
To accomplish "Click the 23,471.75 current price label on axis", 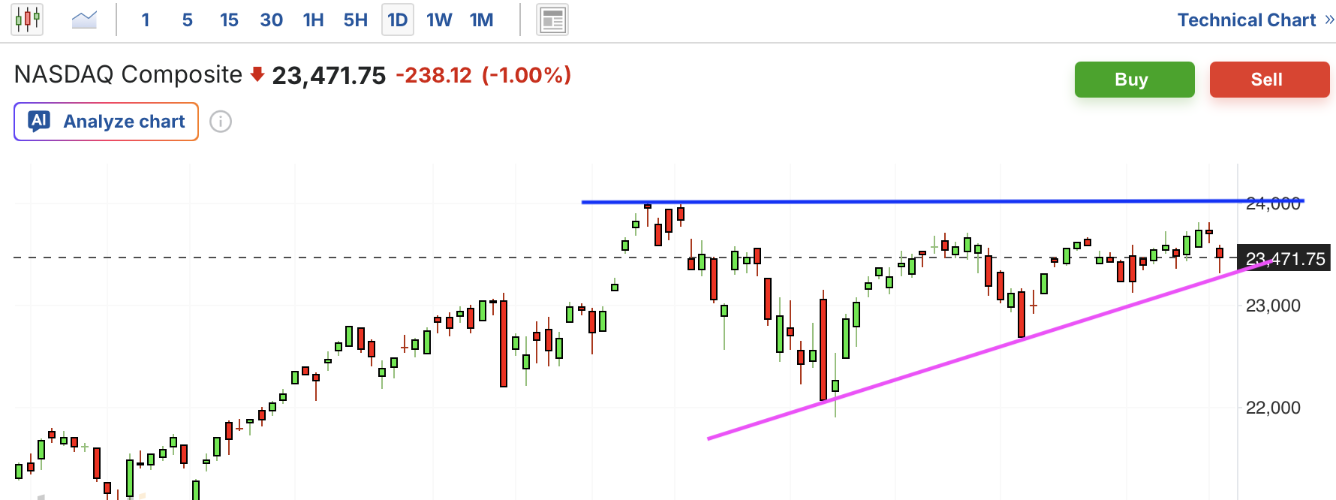I will 1285,259.
